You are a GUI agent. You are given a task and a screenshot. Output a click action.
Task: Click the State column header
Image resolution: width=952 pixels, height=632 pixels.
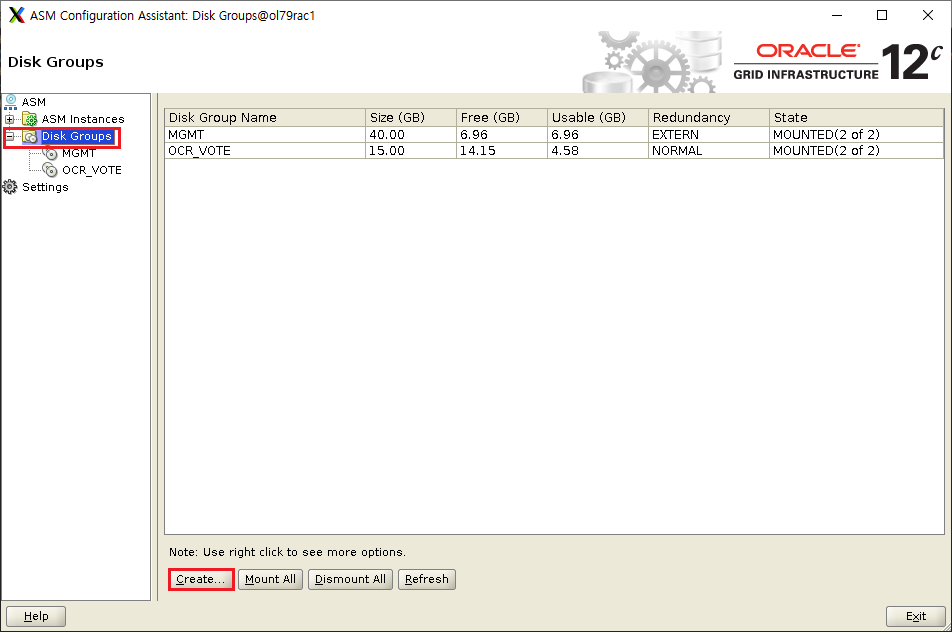(x=857, y=117)
